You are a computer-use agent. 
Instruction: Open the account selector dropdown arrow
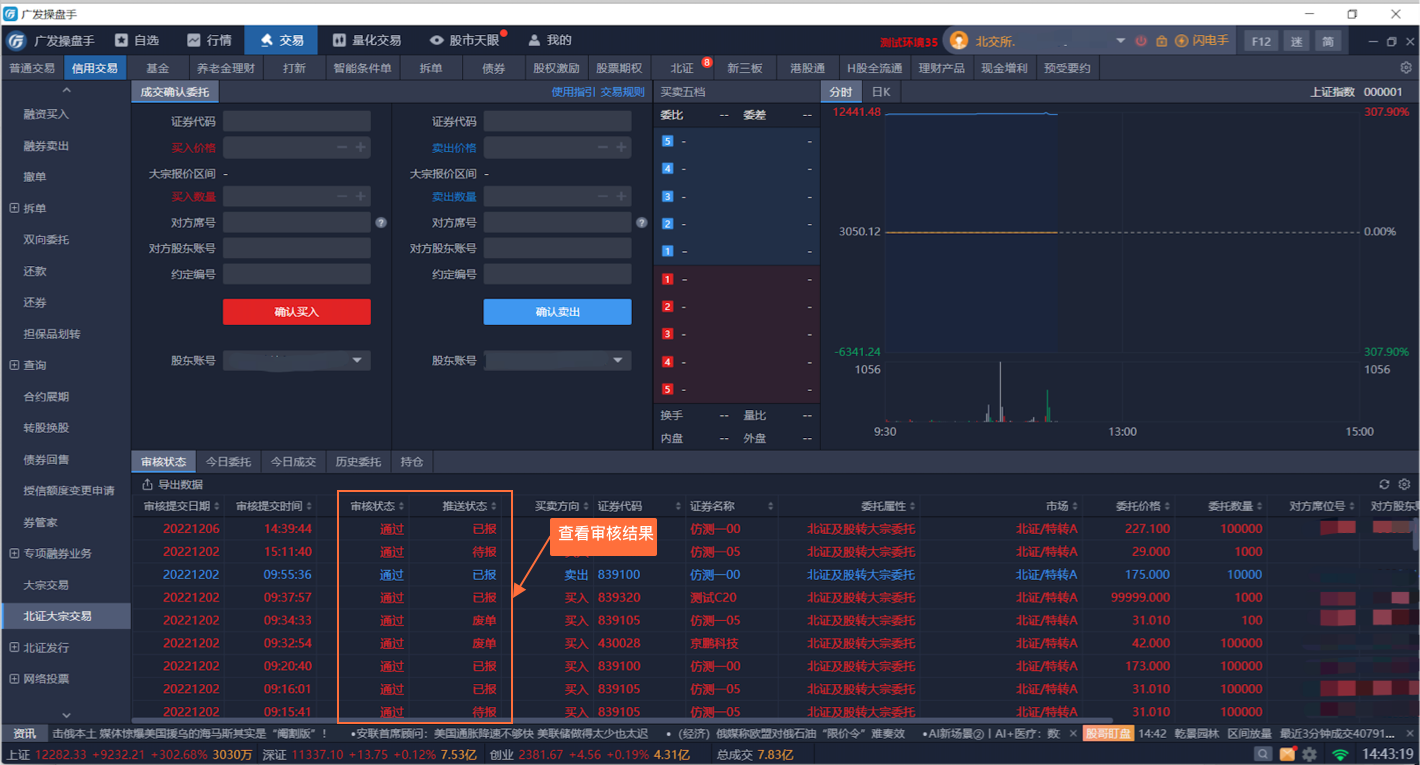tap(1121, 41)
